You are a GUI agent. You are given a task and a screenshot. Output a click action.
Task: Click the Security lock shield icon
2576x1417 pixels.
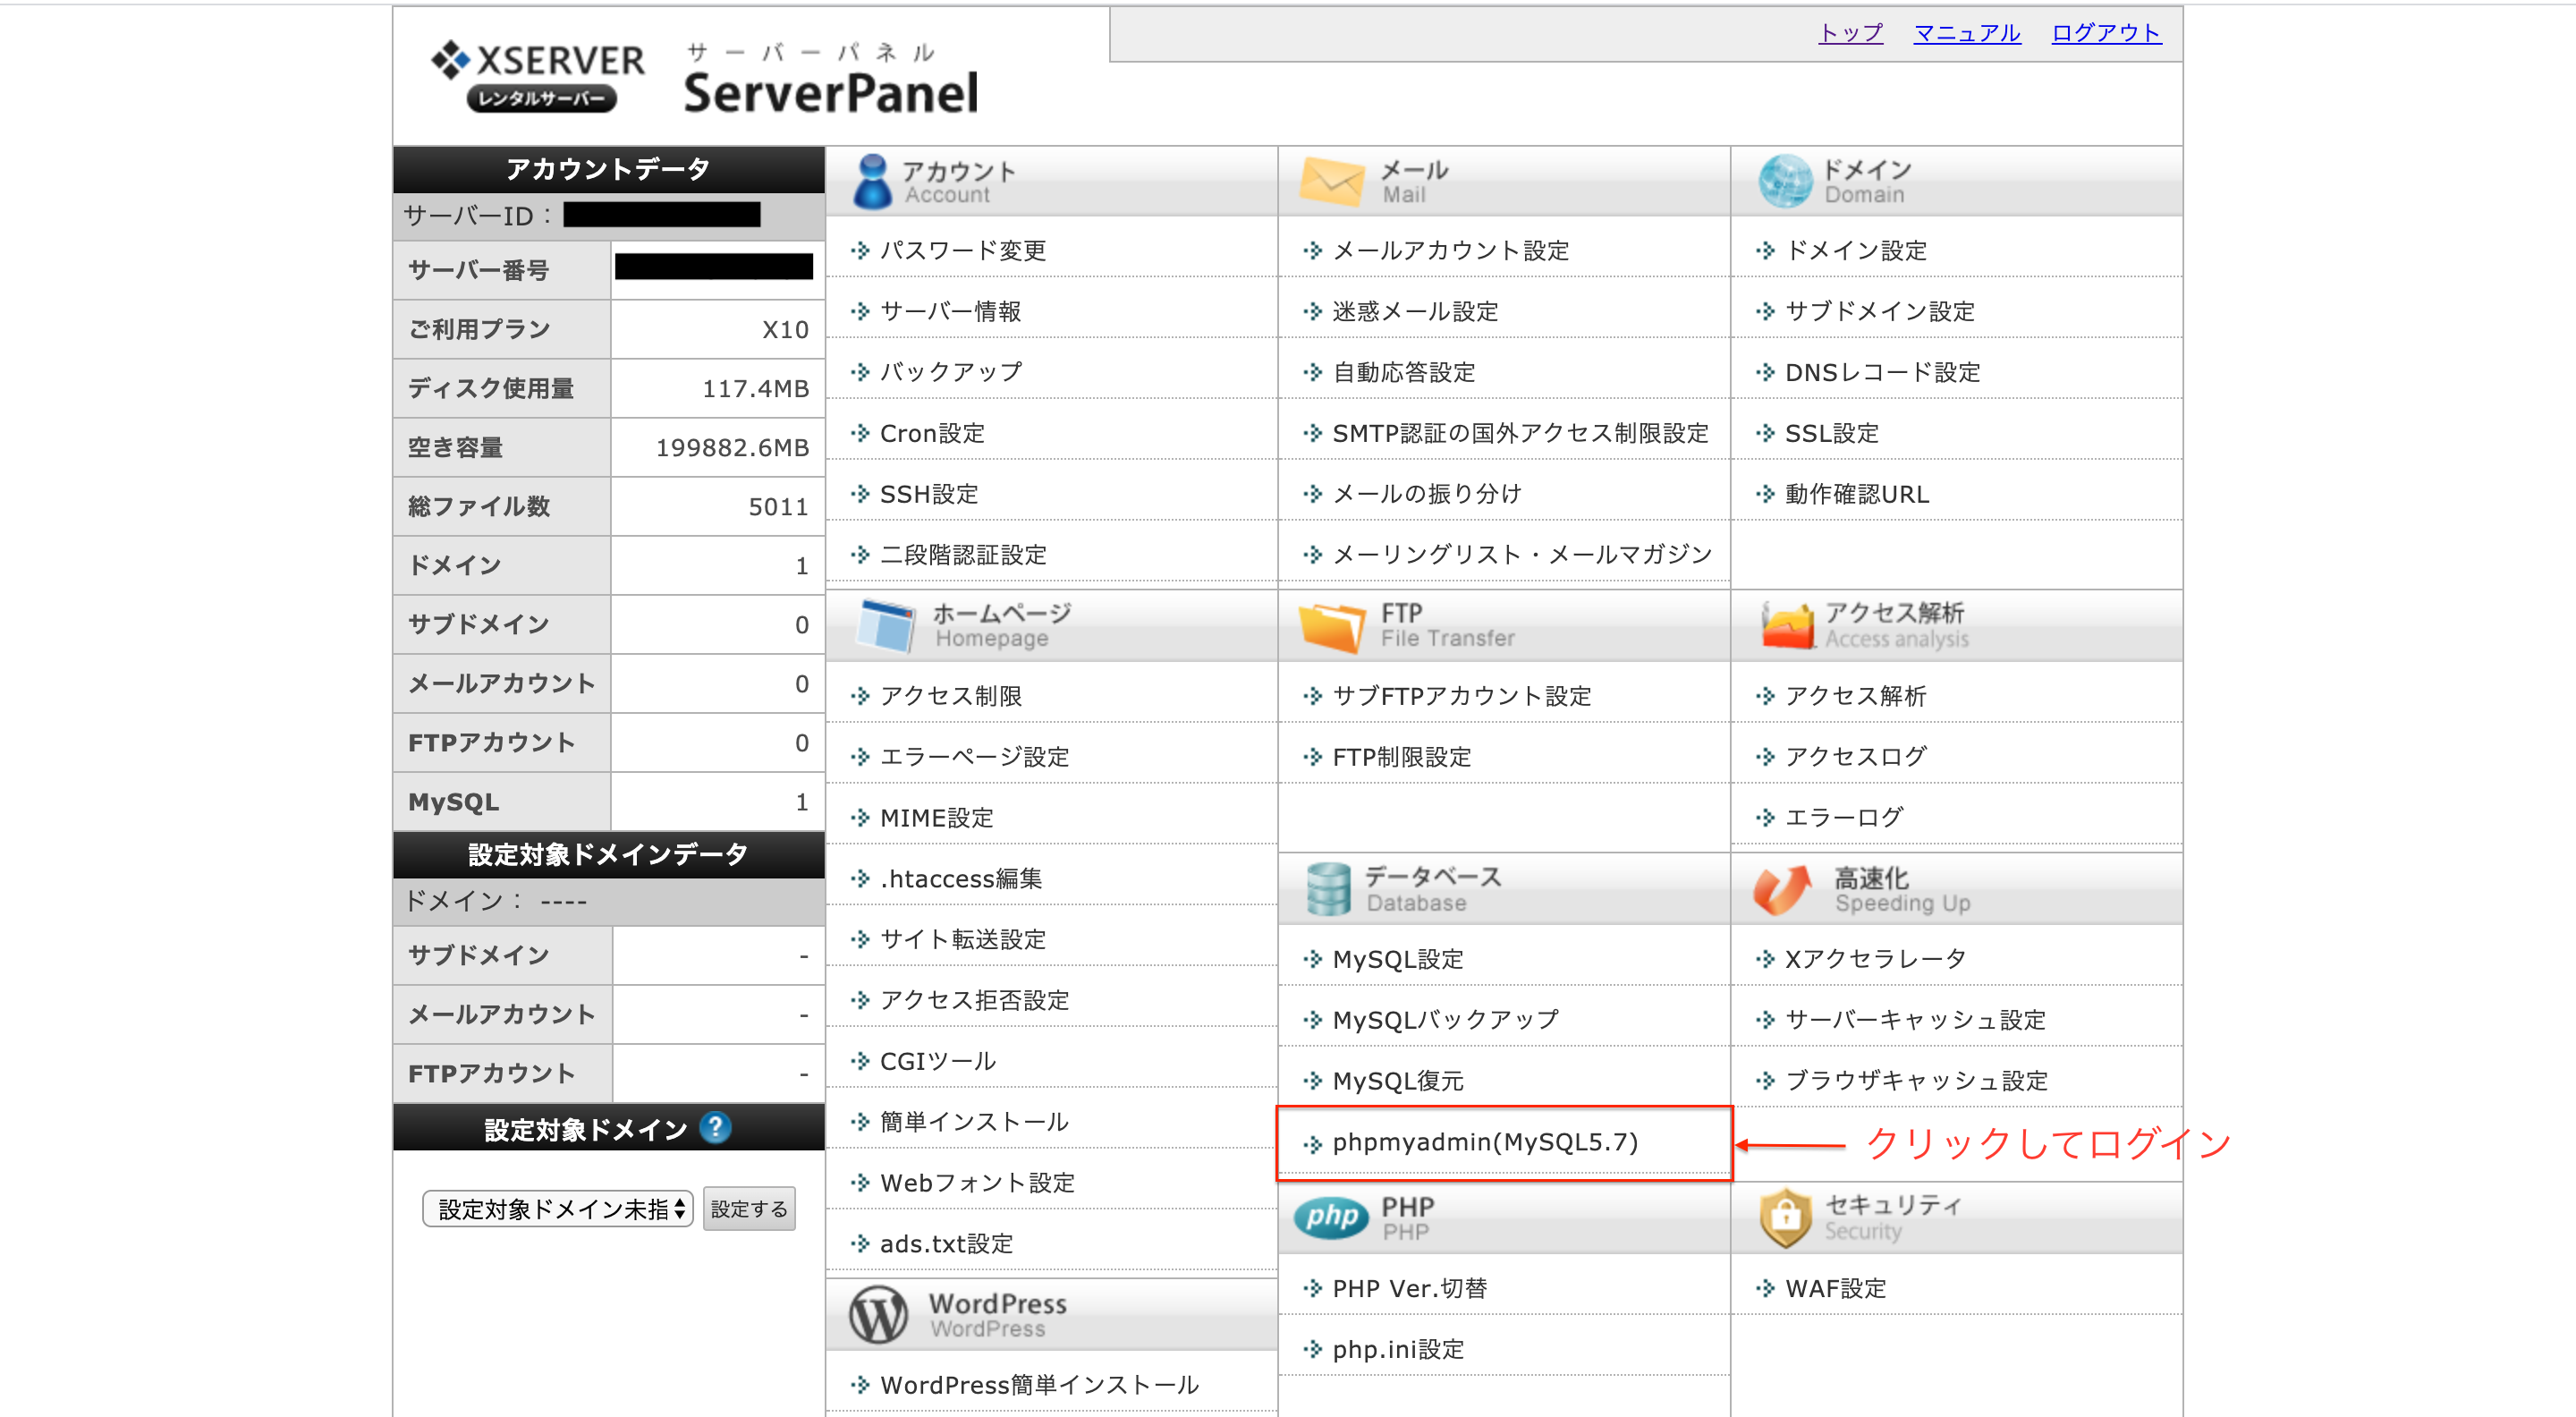pos(1786,1217)
